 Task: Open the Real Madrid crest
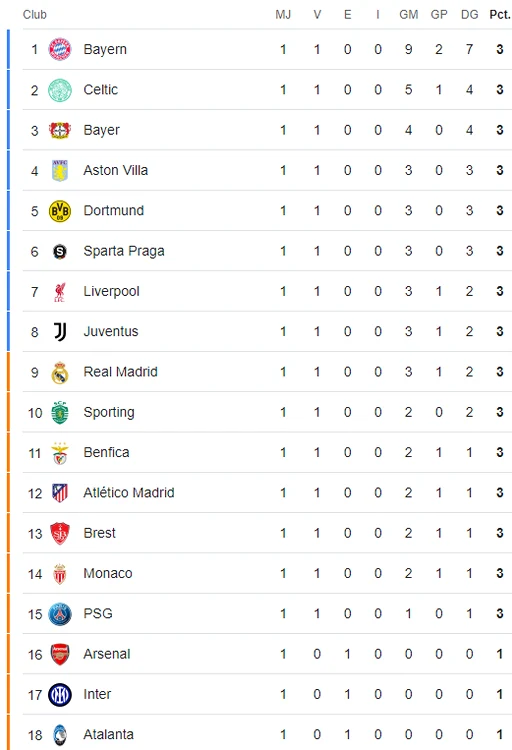click(60, 372)
